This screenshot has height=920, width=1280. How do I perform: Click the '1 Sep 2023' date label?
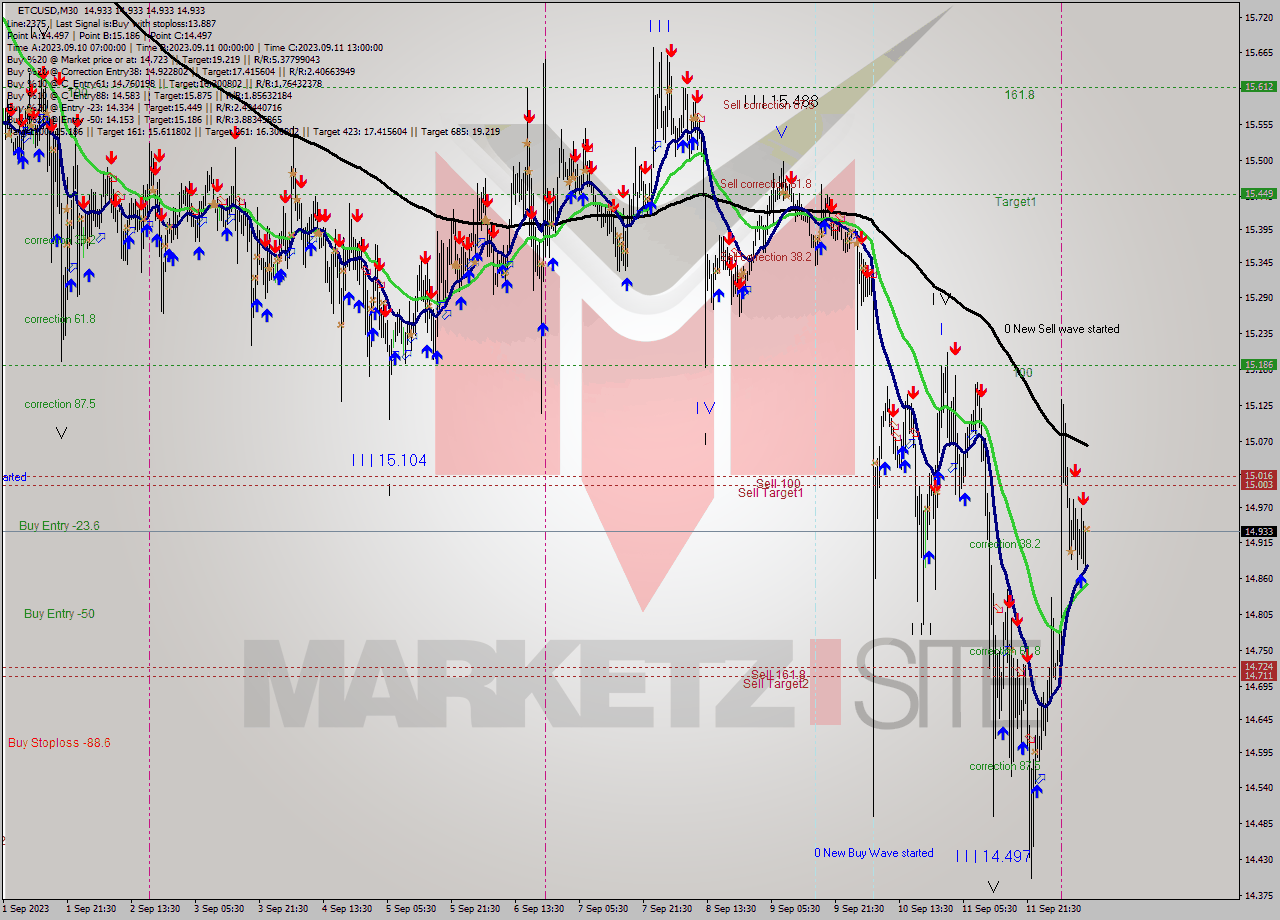(25, 909)
